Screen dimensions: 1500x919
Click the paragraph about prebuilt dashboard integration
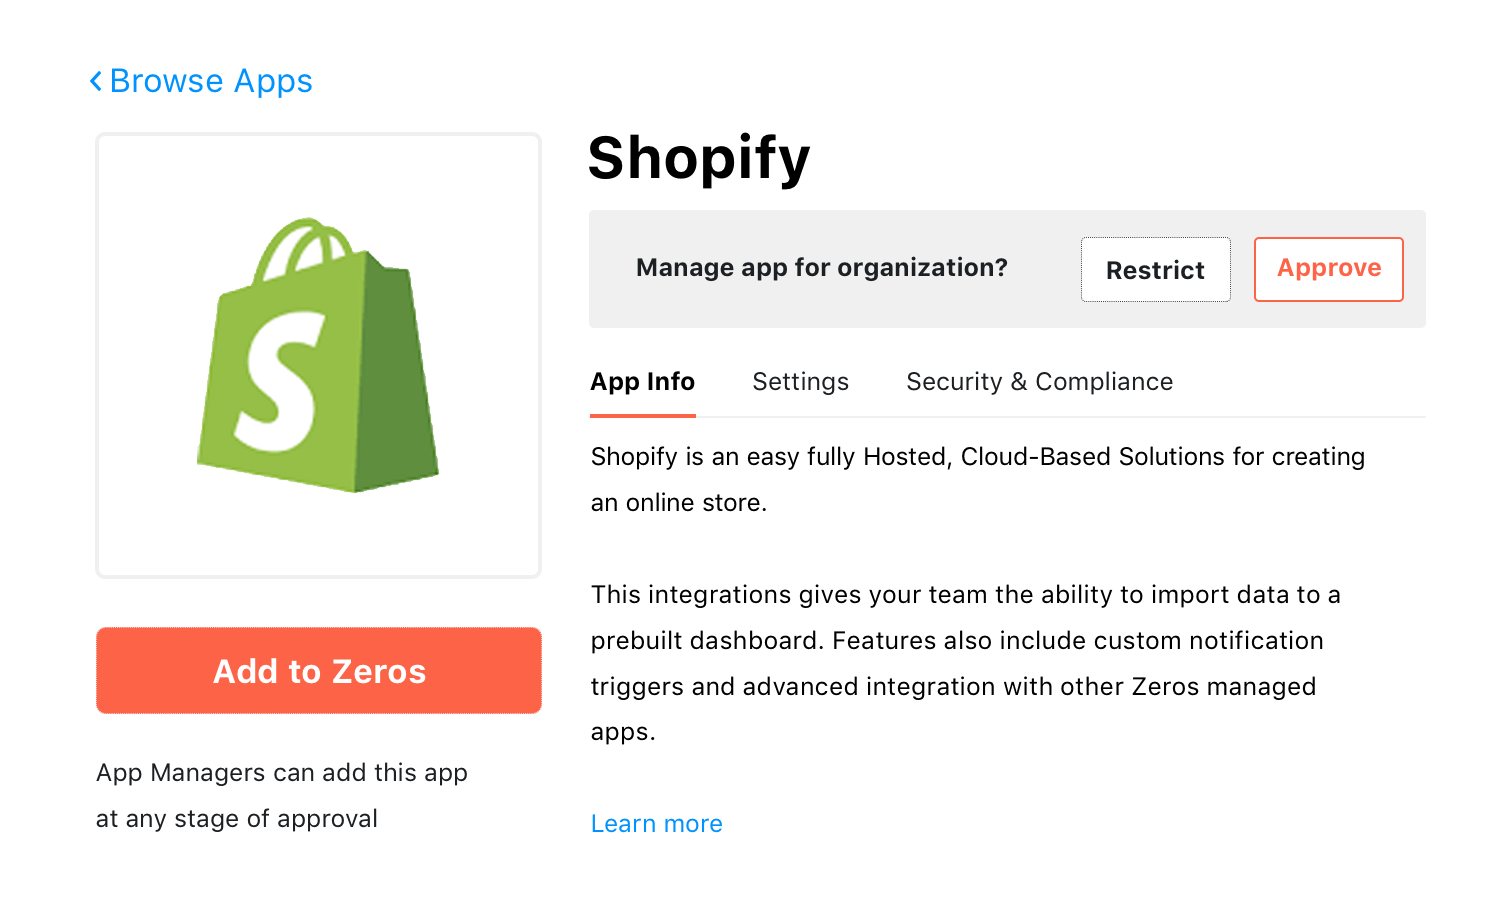[x=966, y=663]
